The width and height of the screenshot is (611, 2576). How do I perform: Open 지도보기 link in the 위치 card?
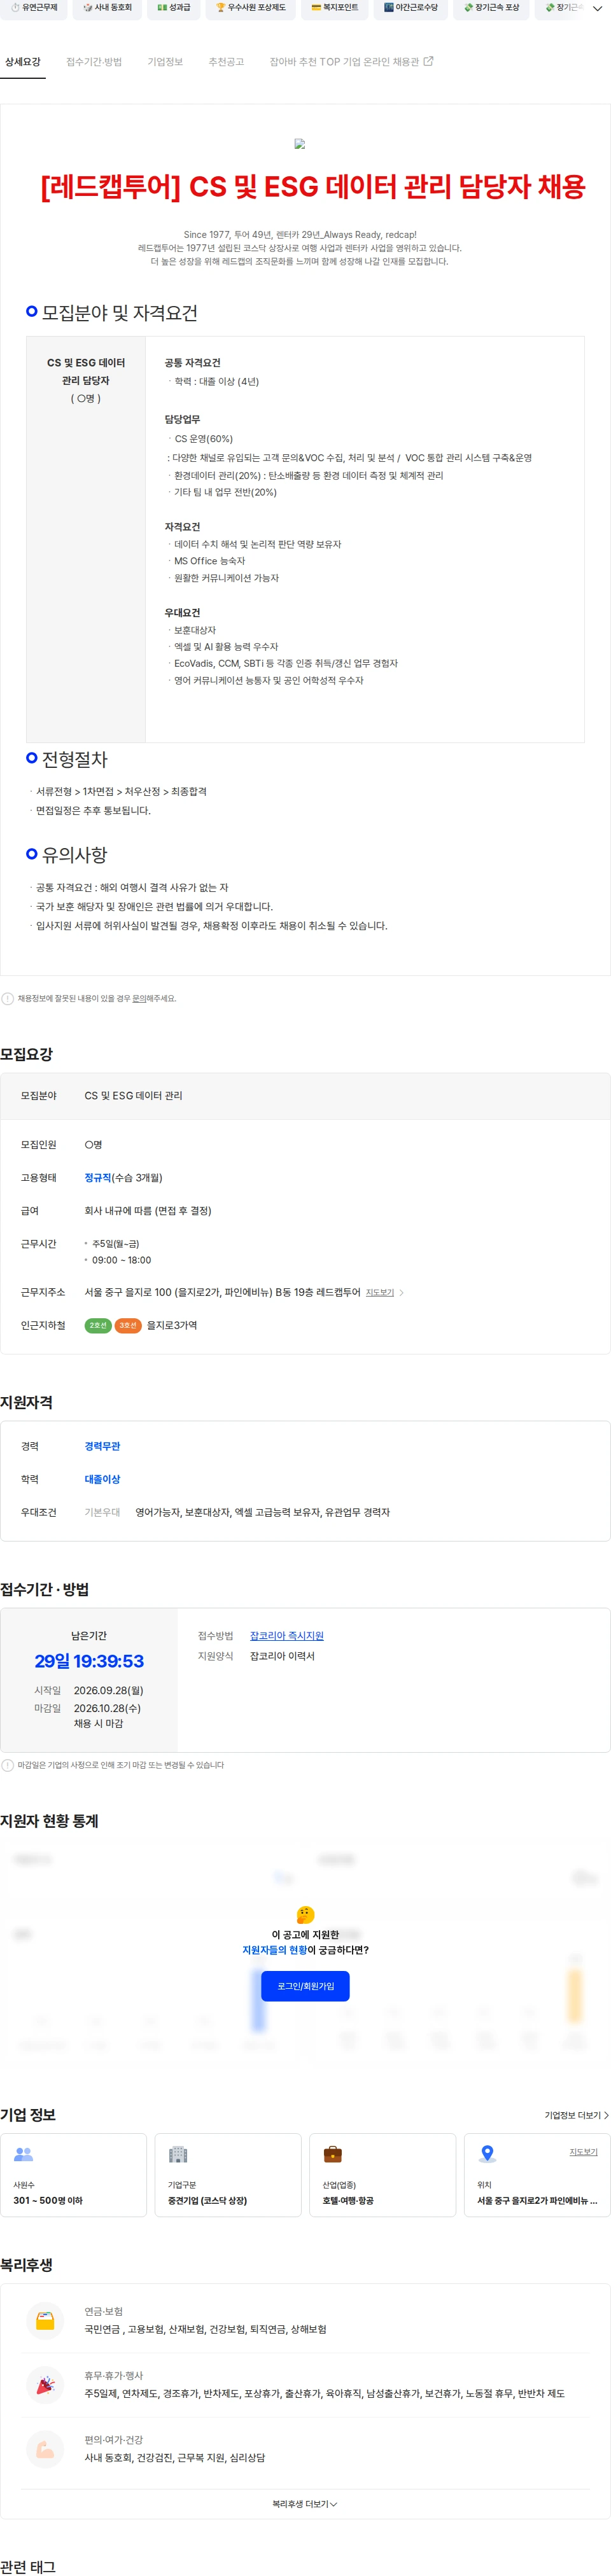583,2151
